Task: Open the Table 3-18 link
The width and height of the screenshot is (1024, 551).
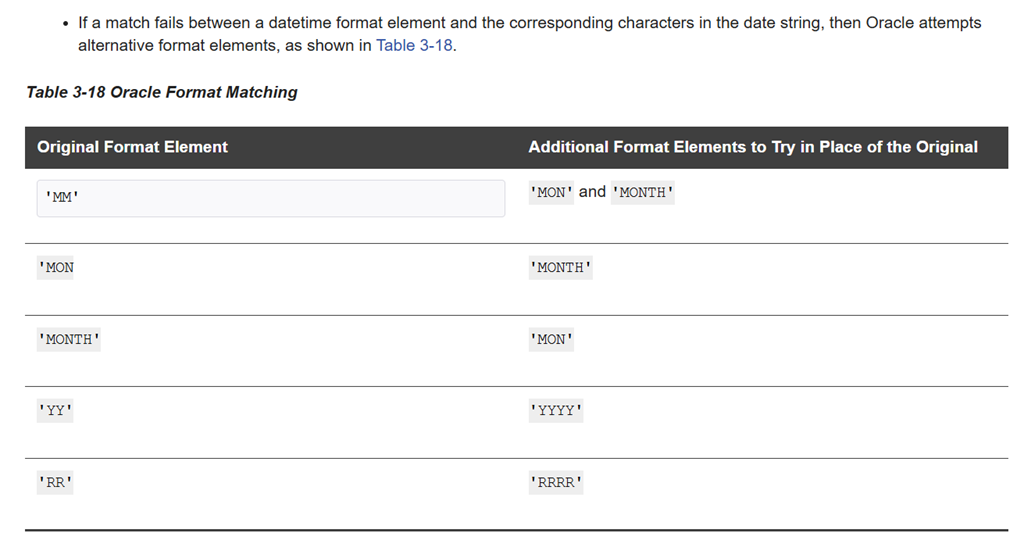Action: click(414, 46)
